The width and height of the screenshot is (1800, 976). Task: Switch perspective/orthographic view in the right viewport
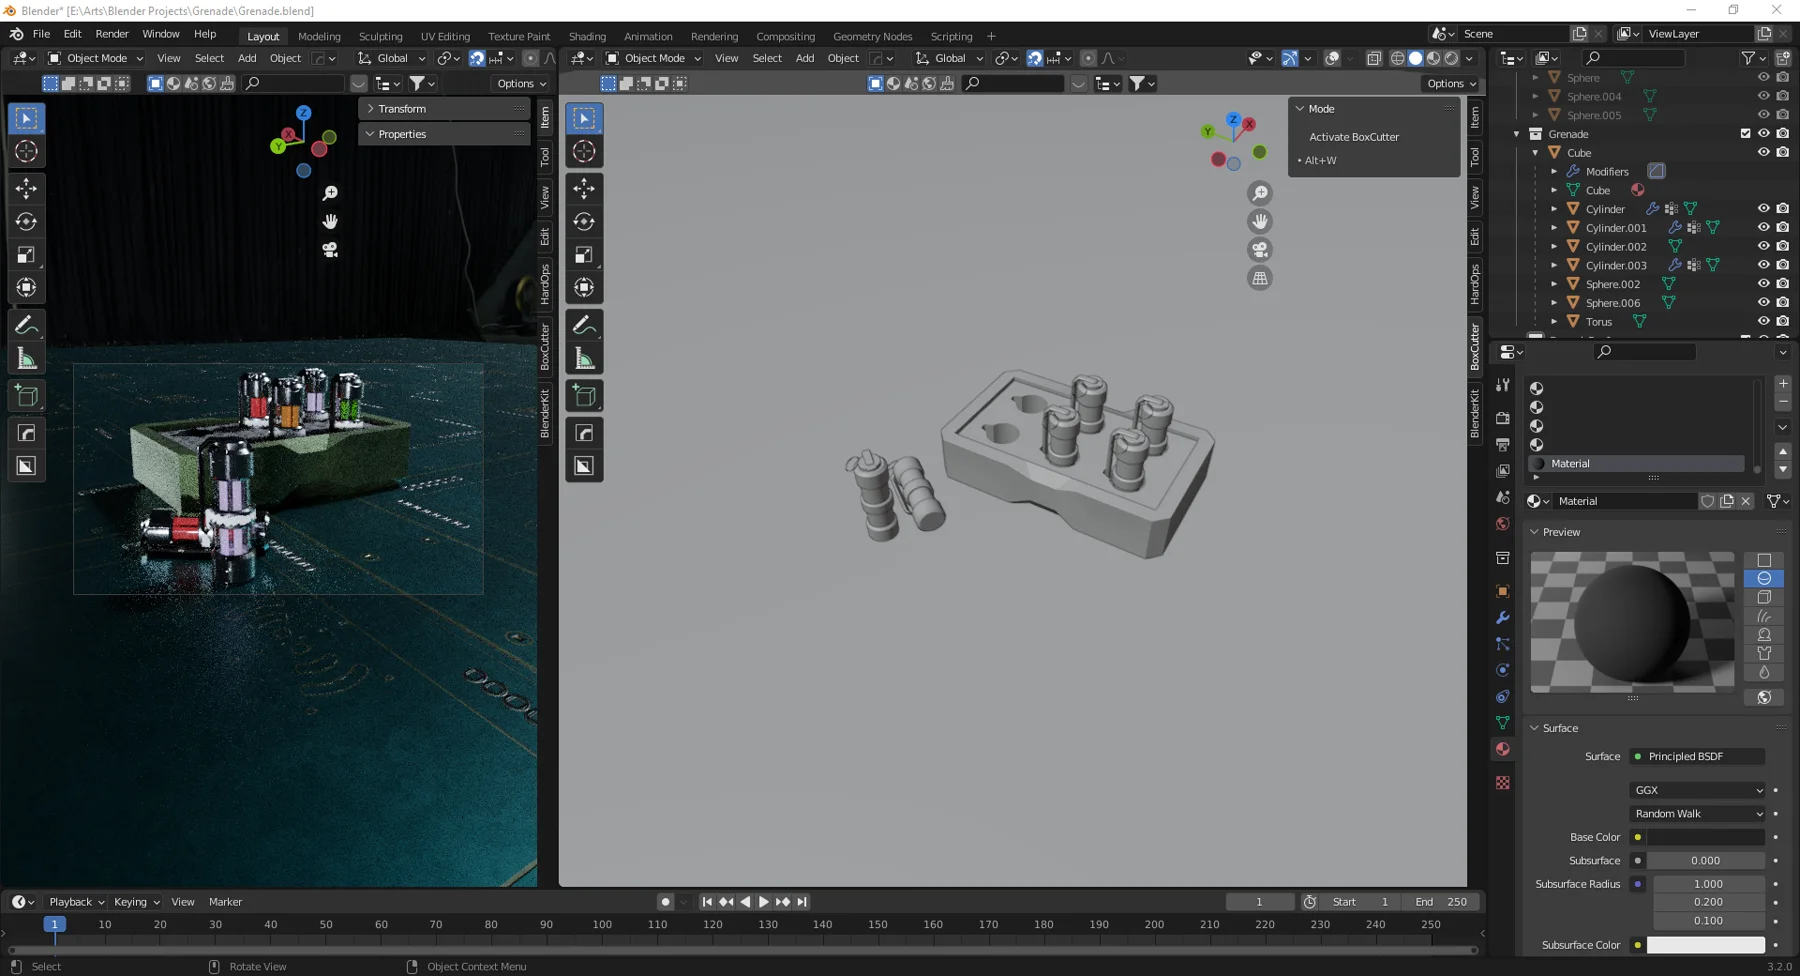(x=1260, y=279)
